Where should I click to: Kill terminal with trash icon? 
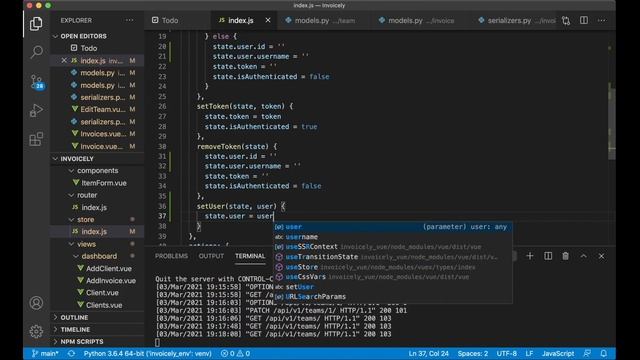coord(565,256)
